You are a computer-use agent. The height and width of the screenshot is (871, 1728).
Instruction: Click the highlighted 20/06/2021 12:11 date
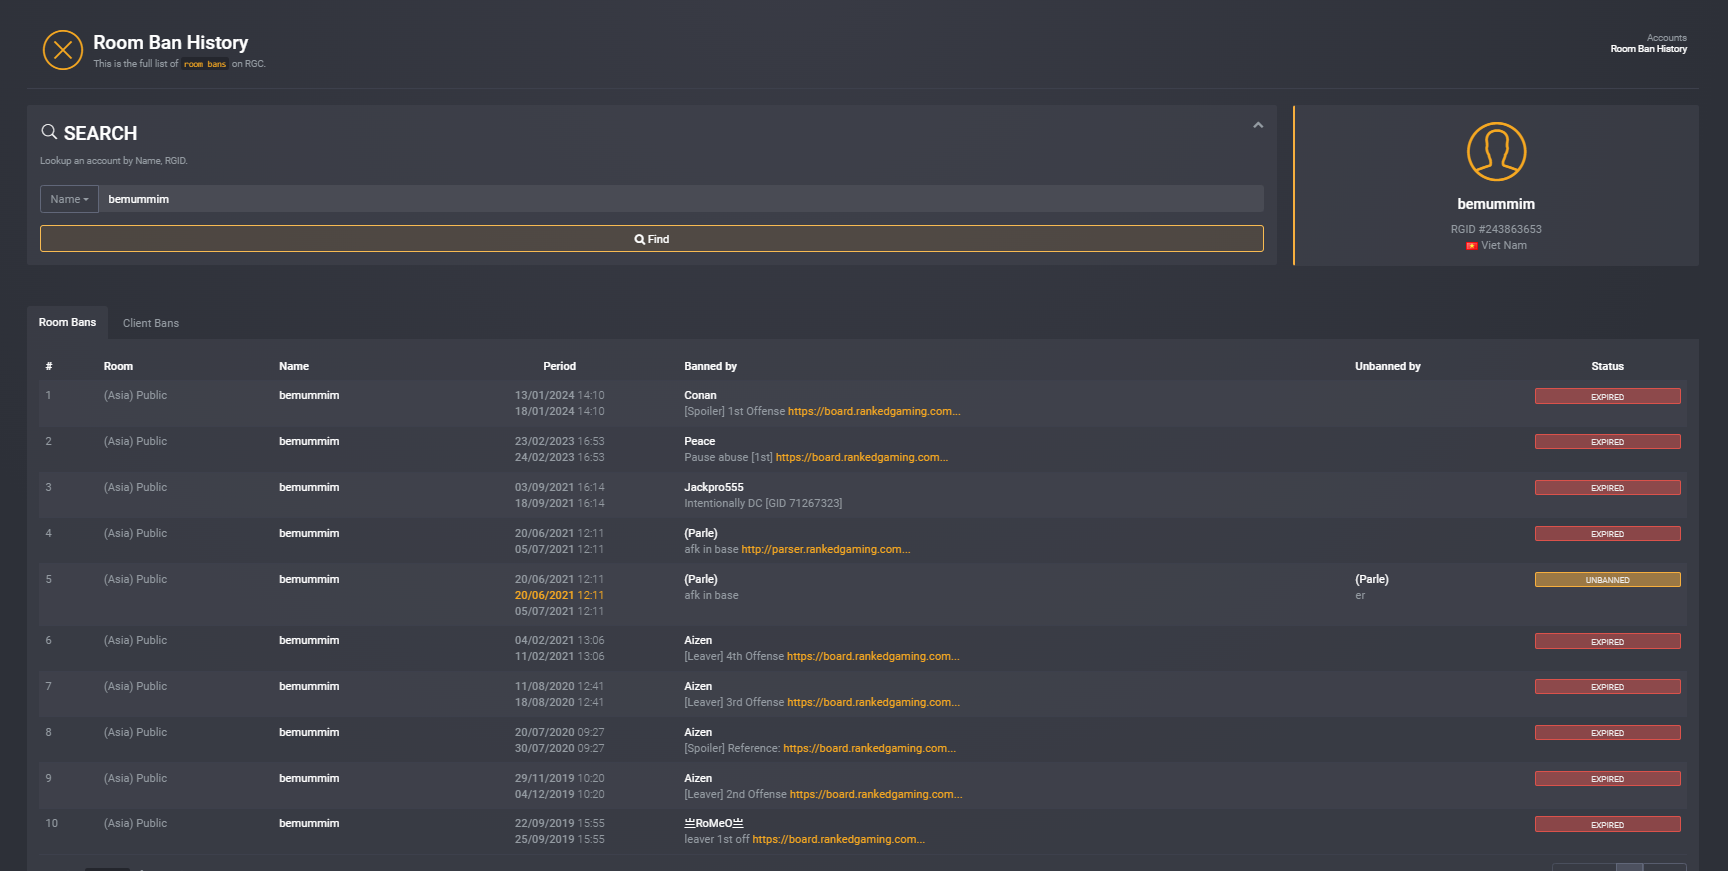(x=559, y=596)
